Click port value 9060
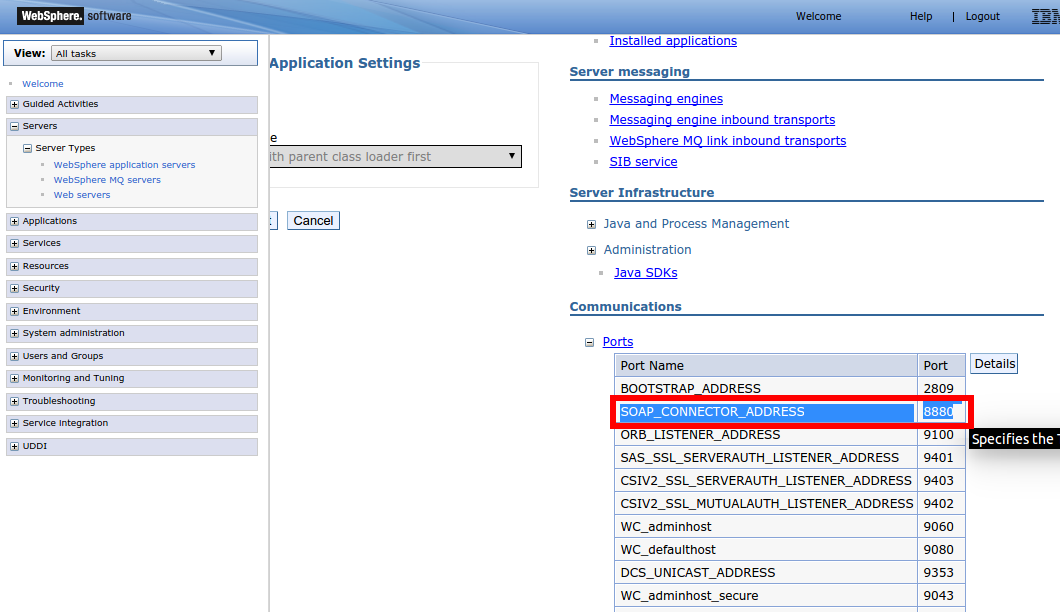 coord(938,526)
